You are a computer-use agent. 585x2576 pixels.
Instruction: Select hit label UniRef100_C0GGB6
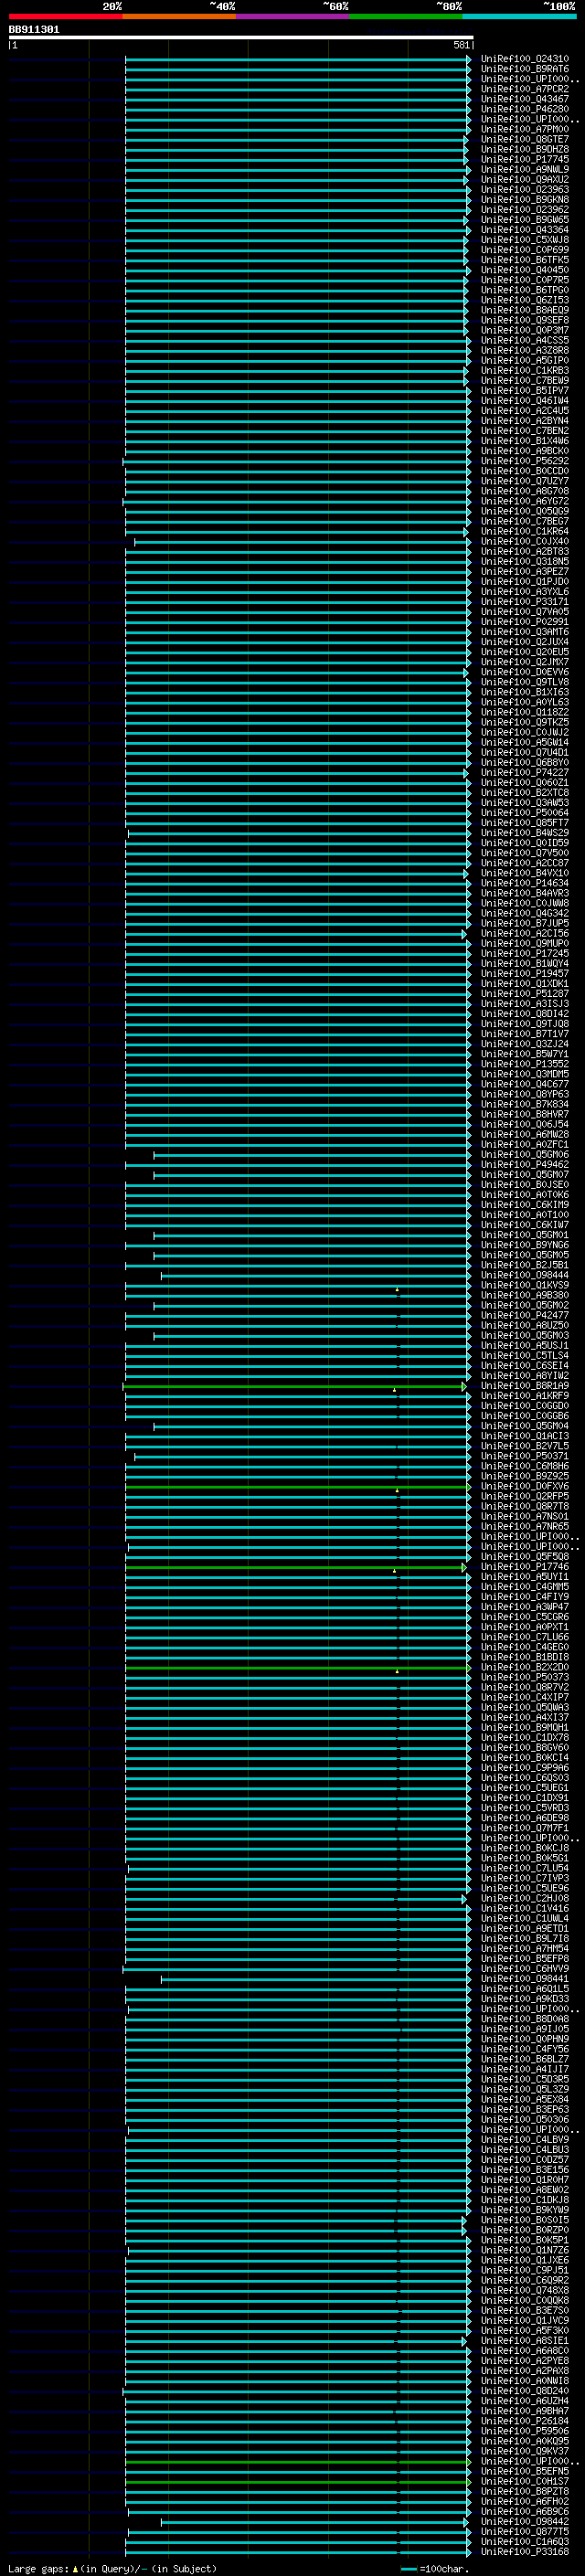[525, 1416]
